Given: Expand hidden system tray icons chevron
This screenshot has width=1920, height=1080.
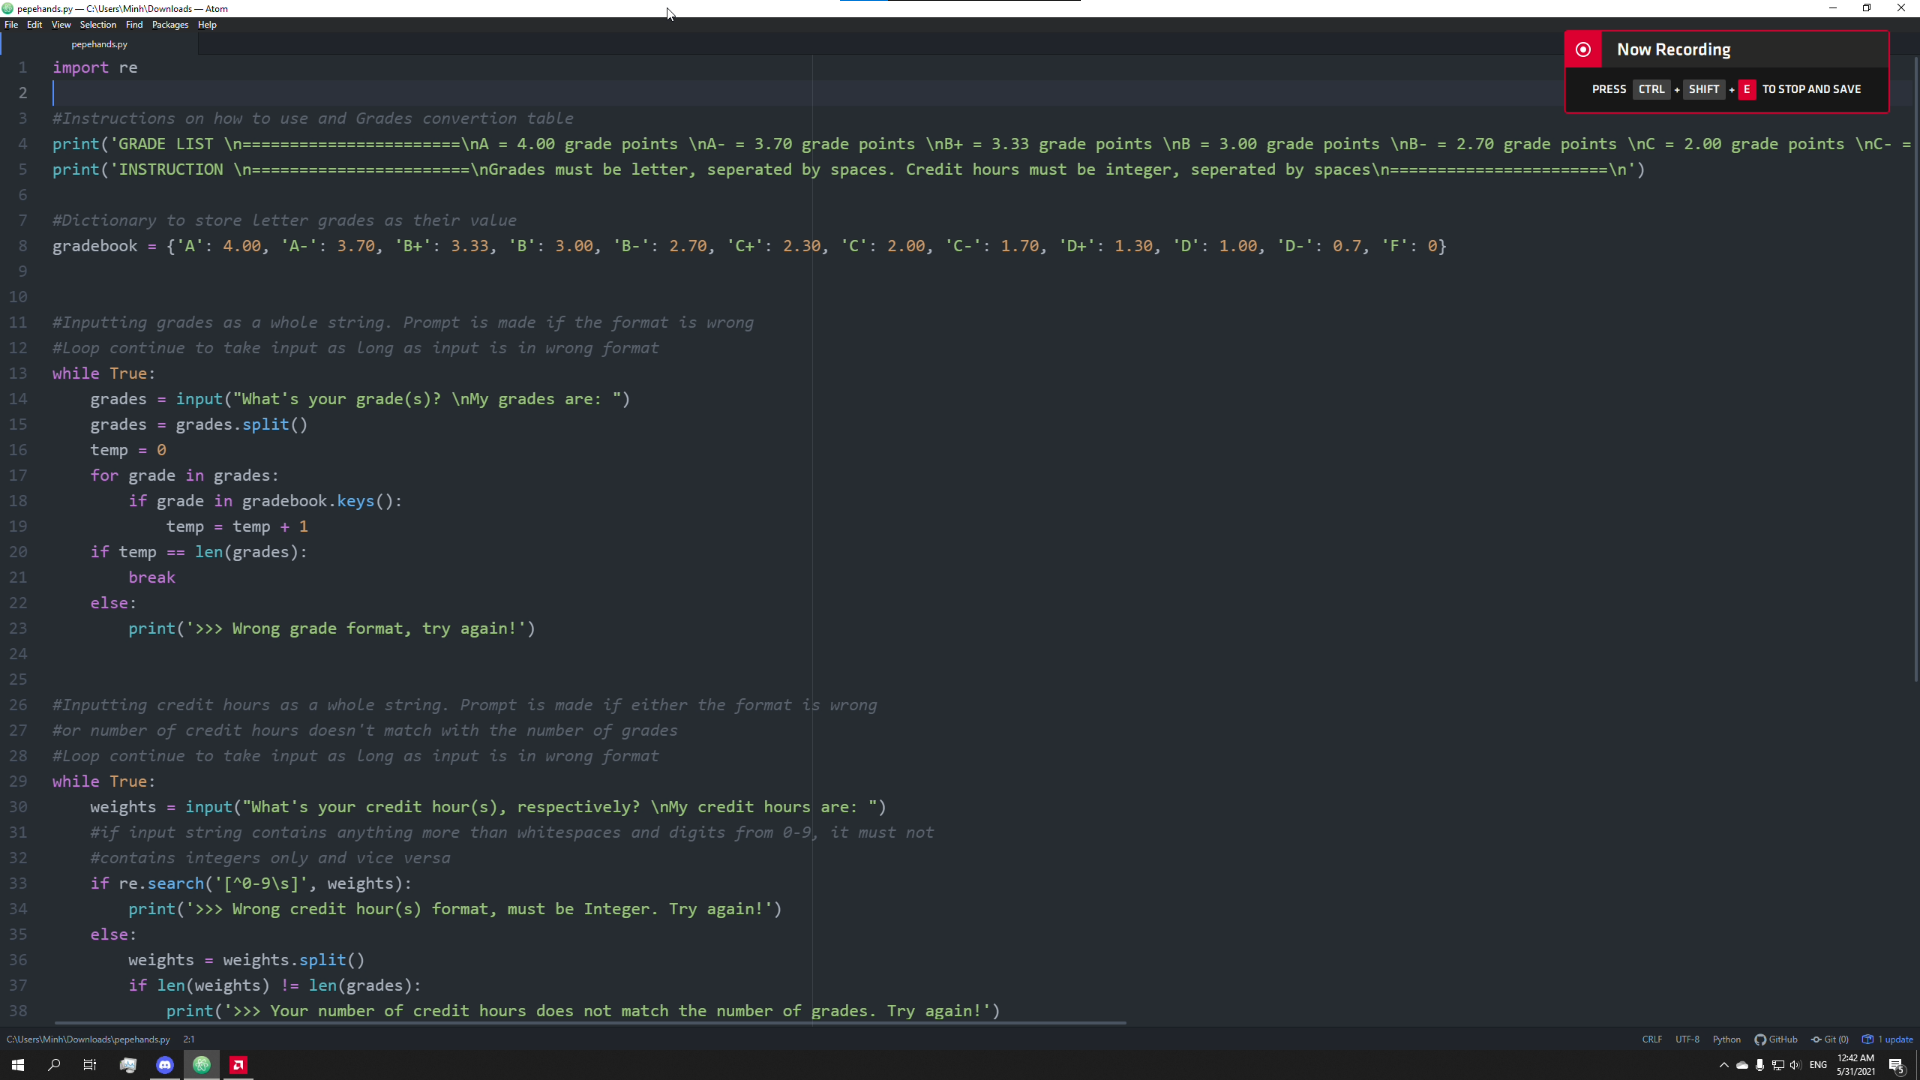Looking at the screenshot, I should 1724,1065.
